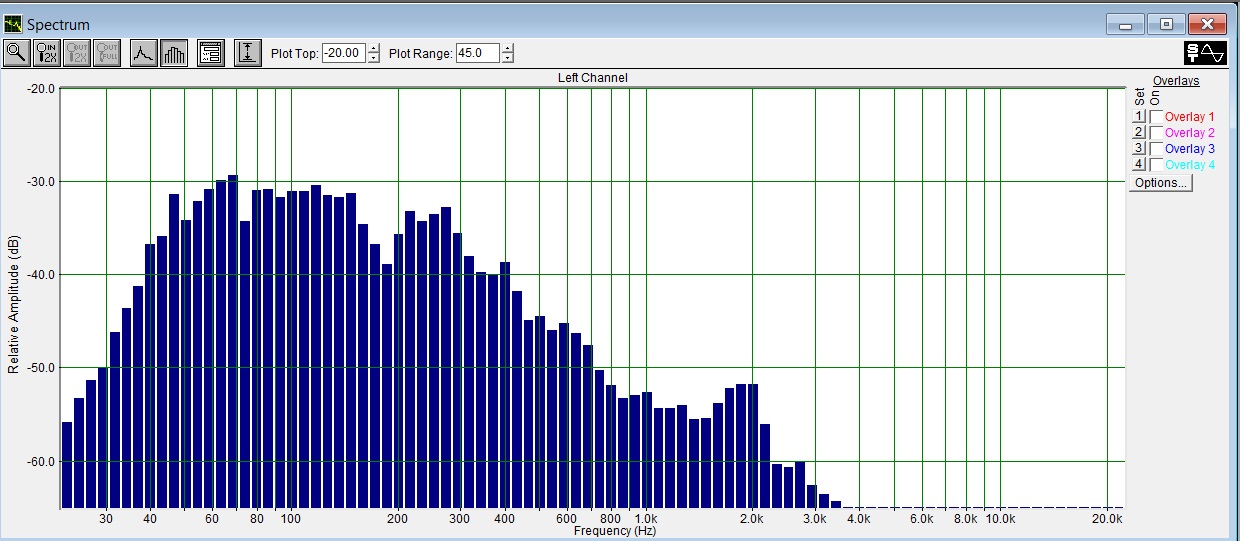The width and height of the screenshot is (1240, 541).
Task: Minimize the Spectrum window
Action: click(1125, 25)
